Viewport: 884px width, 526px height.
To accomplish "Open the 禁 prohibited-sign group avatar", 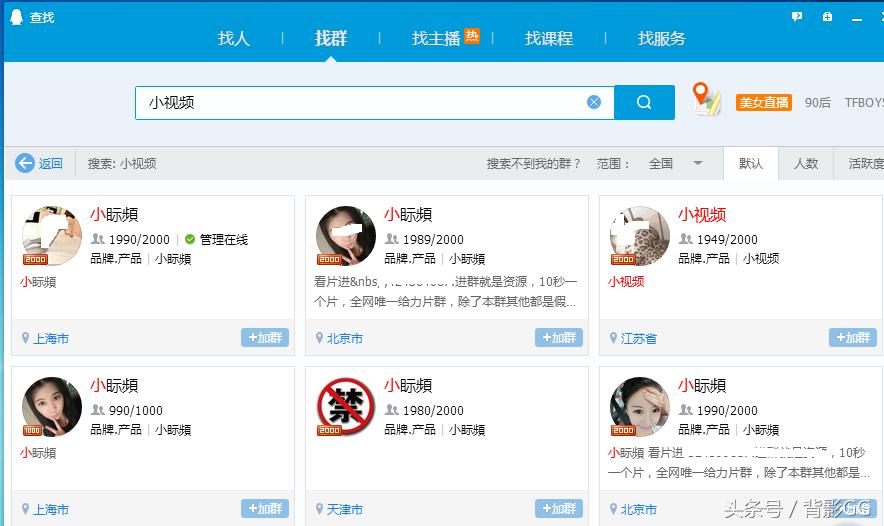I will (x=346, y=406).
